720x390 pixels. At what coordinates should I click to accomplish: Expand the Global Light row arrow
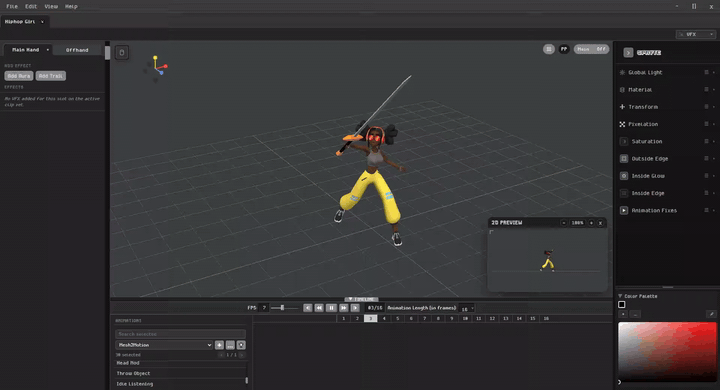(714, 73)
